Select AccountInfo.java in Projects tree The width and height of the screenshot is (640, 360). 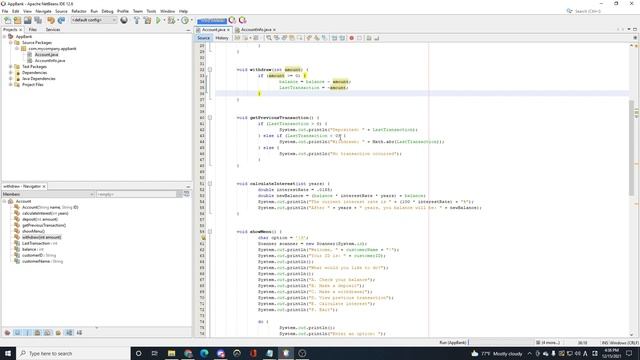(x=50, y=60)
